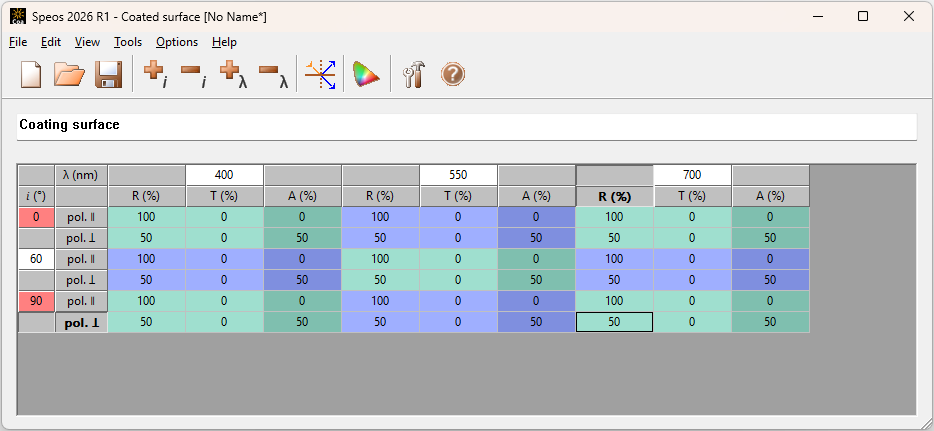934x431 pixels.
Task: Open the Edit menu
Action: click(51, 42)
